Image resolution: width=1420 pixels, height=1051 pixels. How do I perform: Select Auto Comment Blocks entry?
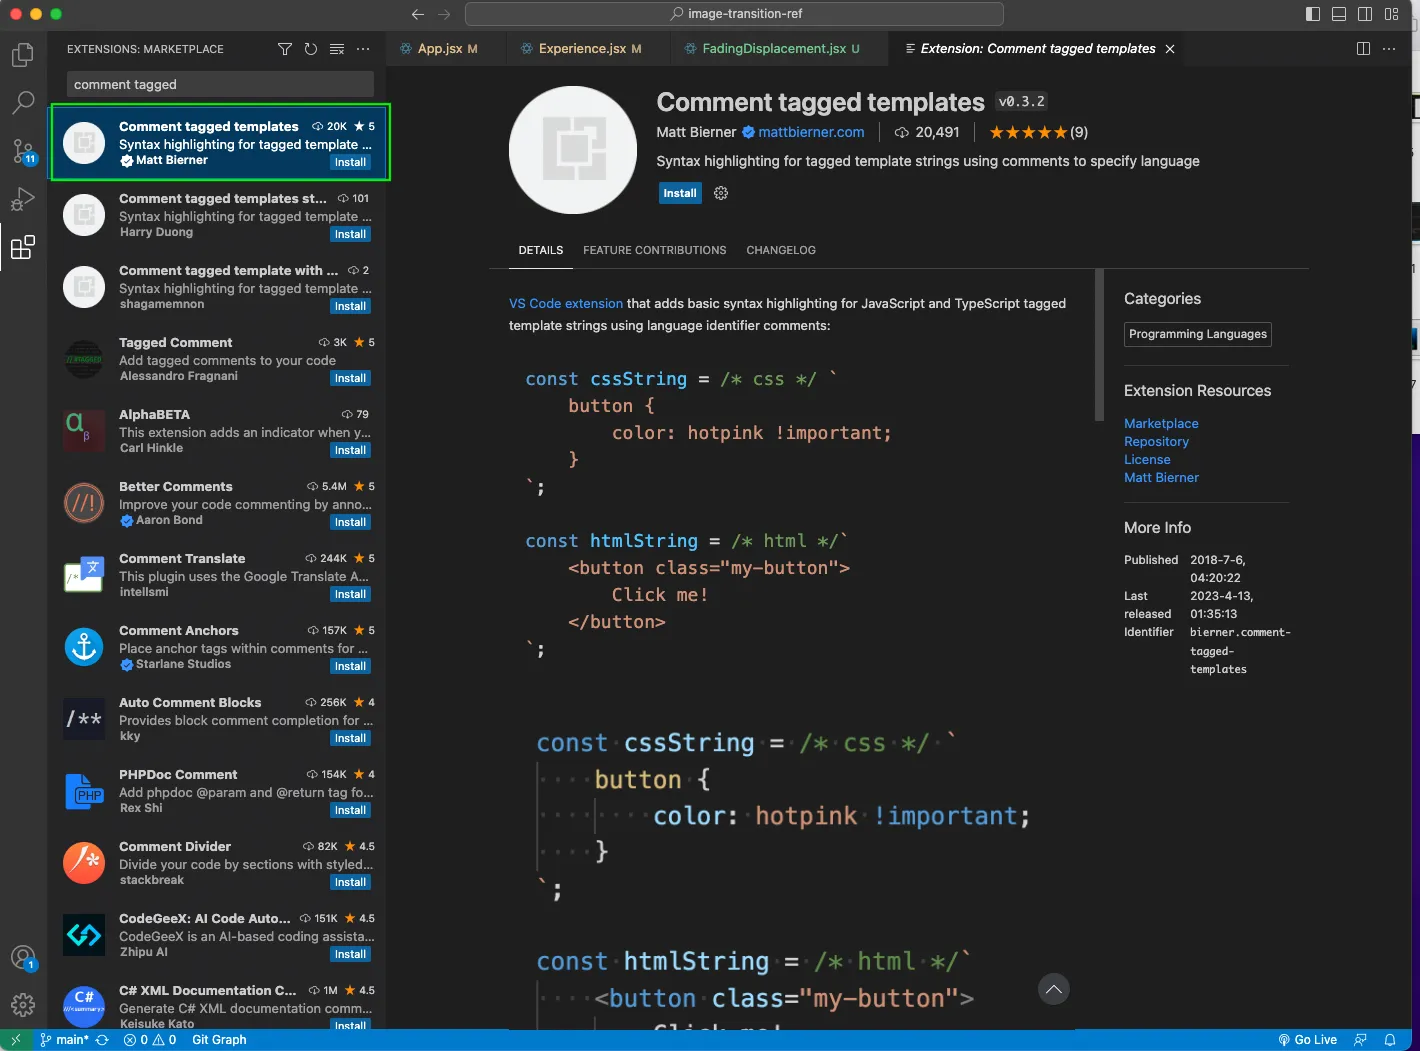[x=219, y=720]
